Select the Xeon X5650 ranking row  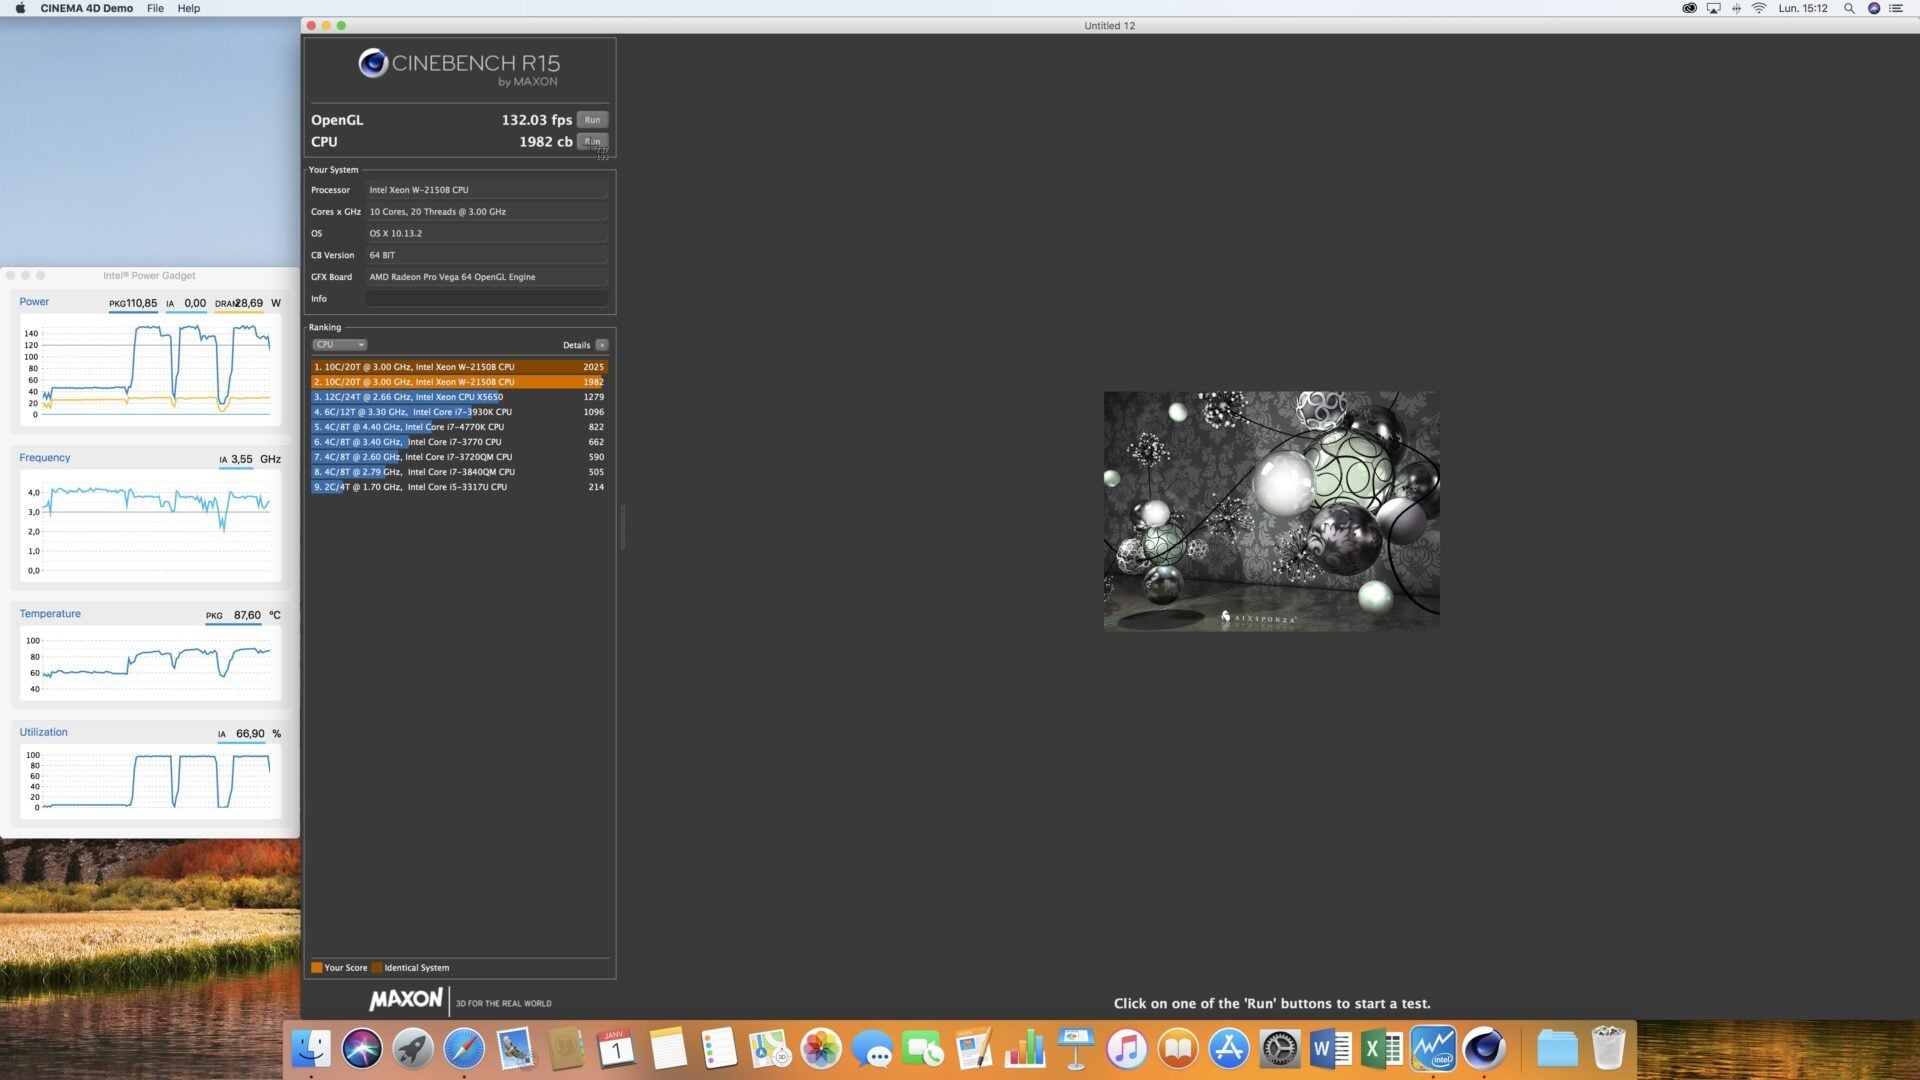tap(459, 397)
